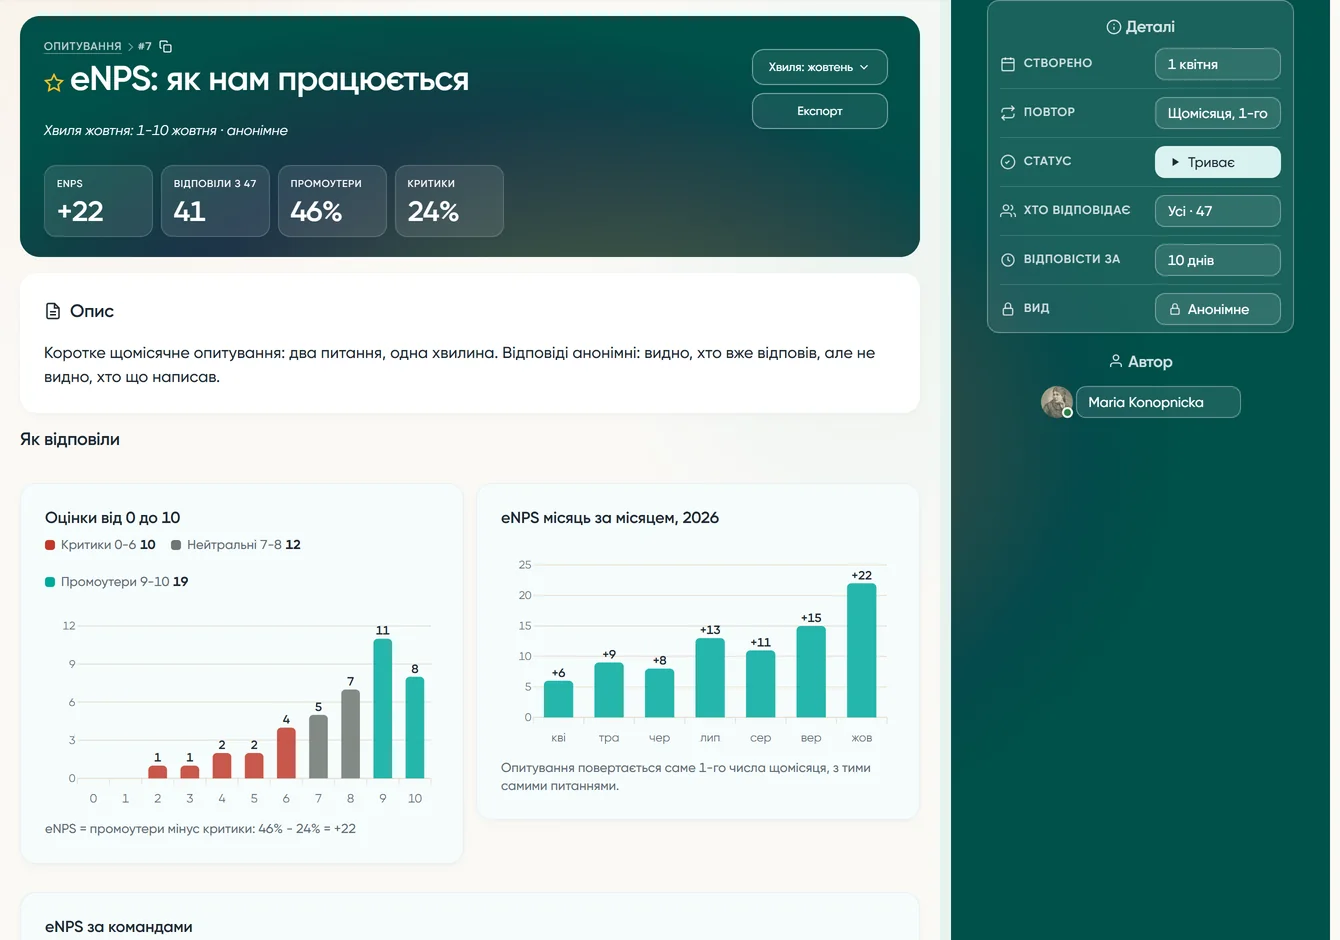Click the repeat icon beside ПОВТОР
This screenshot has height=940, width=1340.
1008,113
